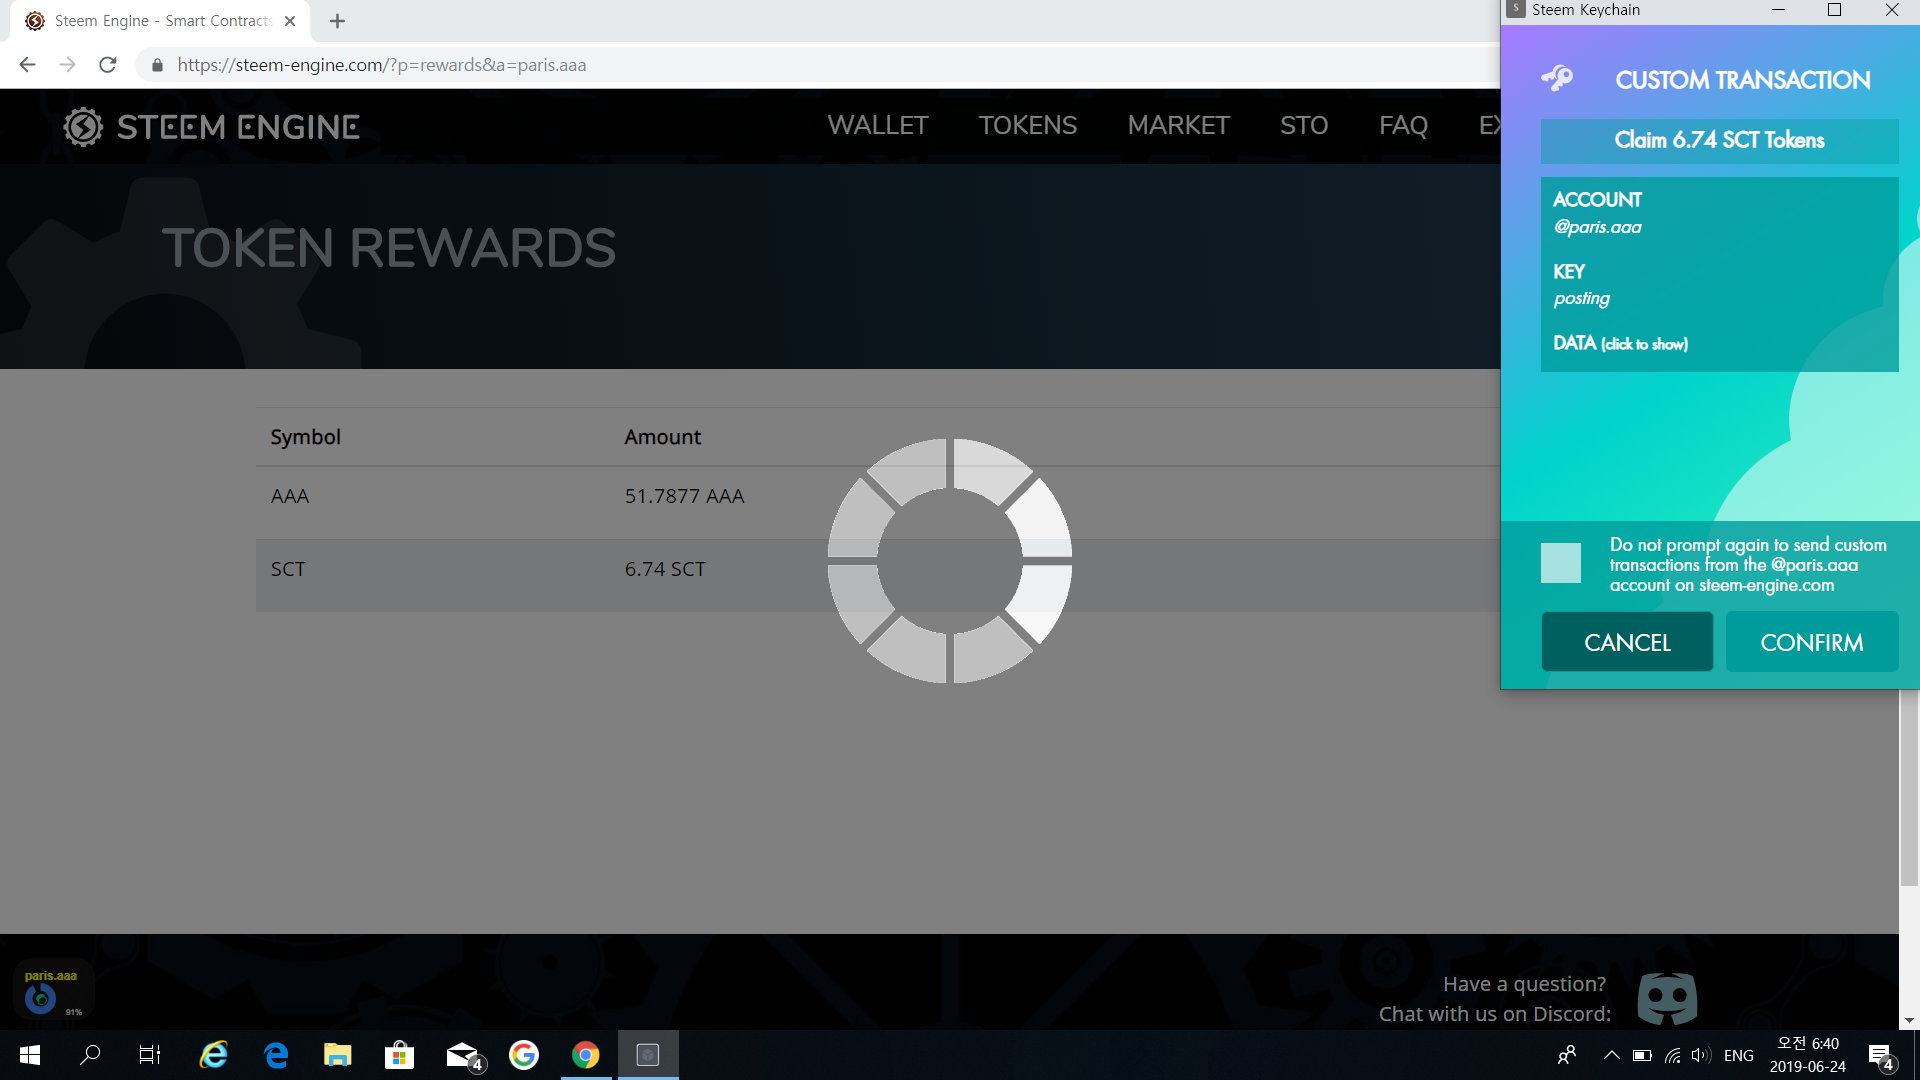
Task: Open the Discord chat icon
Action: point(1667,998)
